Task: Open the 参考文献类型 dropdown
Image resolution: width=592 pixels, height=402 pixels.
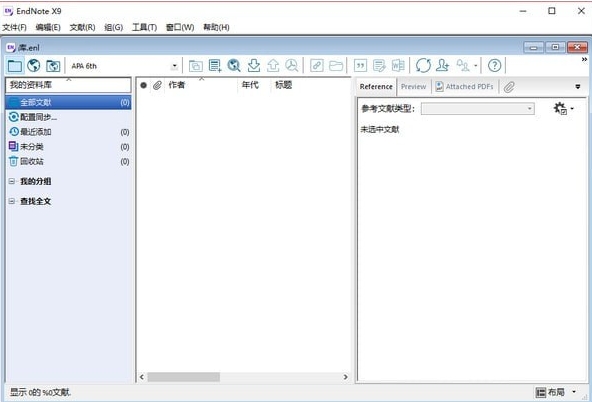Action: pyautogui.click(x=478, y=109)
